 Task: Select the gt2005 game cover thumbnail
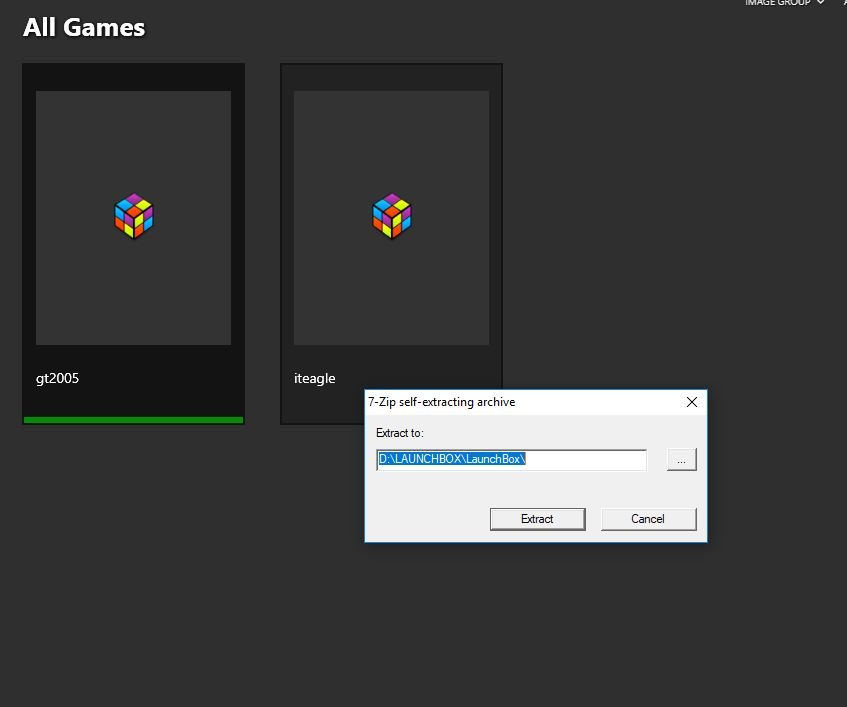click(x=133, y=218)
